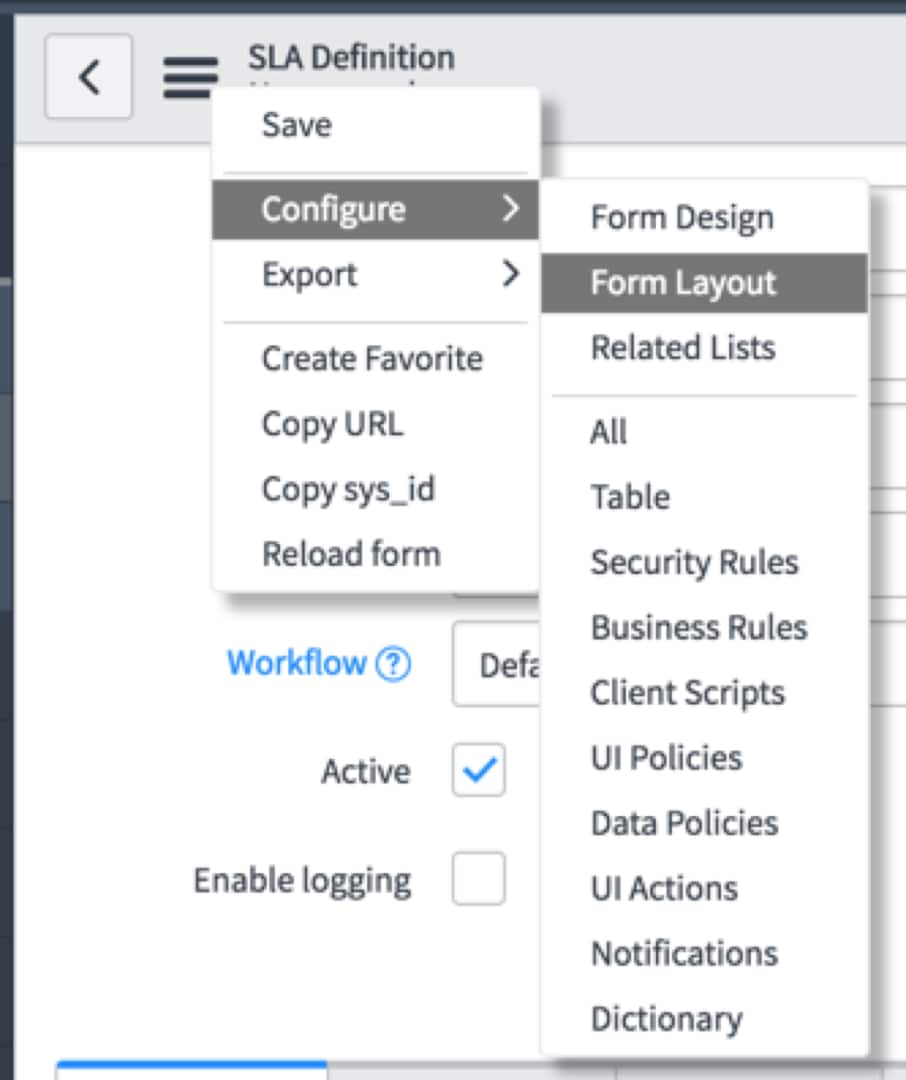Screen dimensions: 906x1080
Task: Select UI Actions in the submenu
Action: coord(704,888)
